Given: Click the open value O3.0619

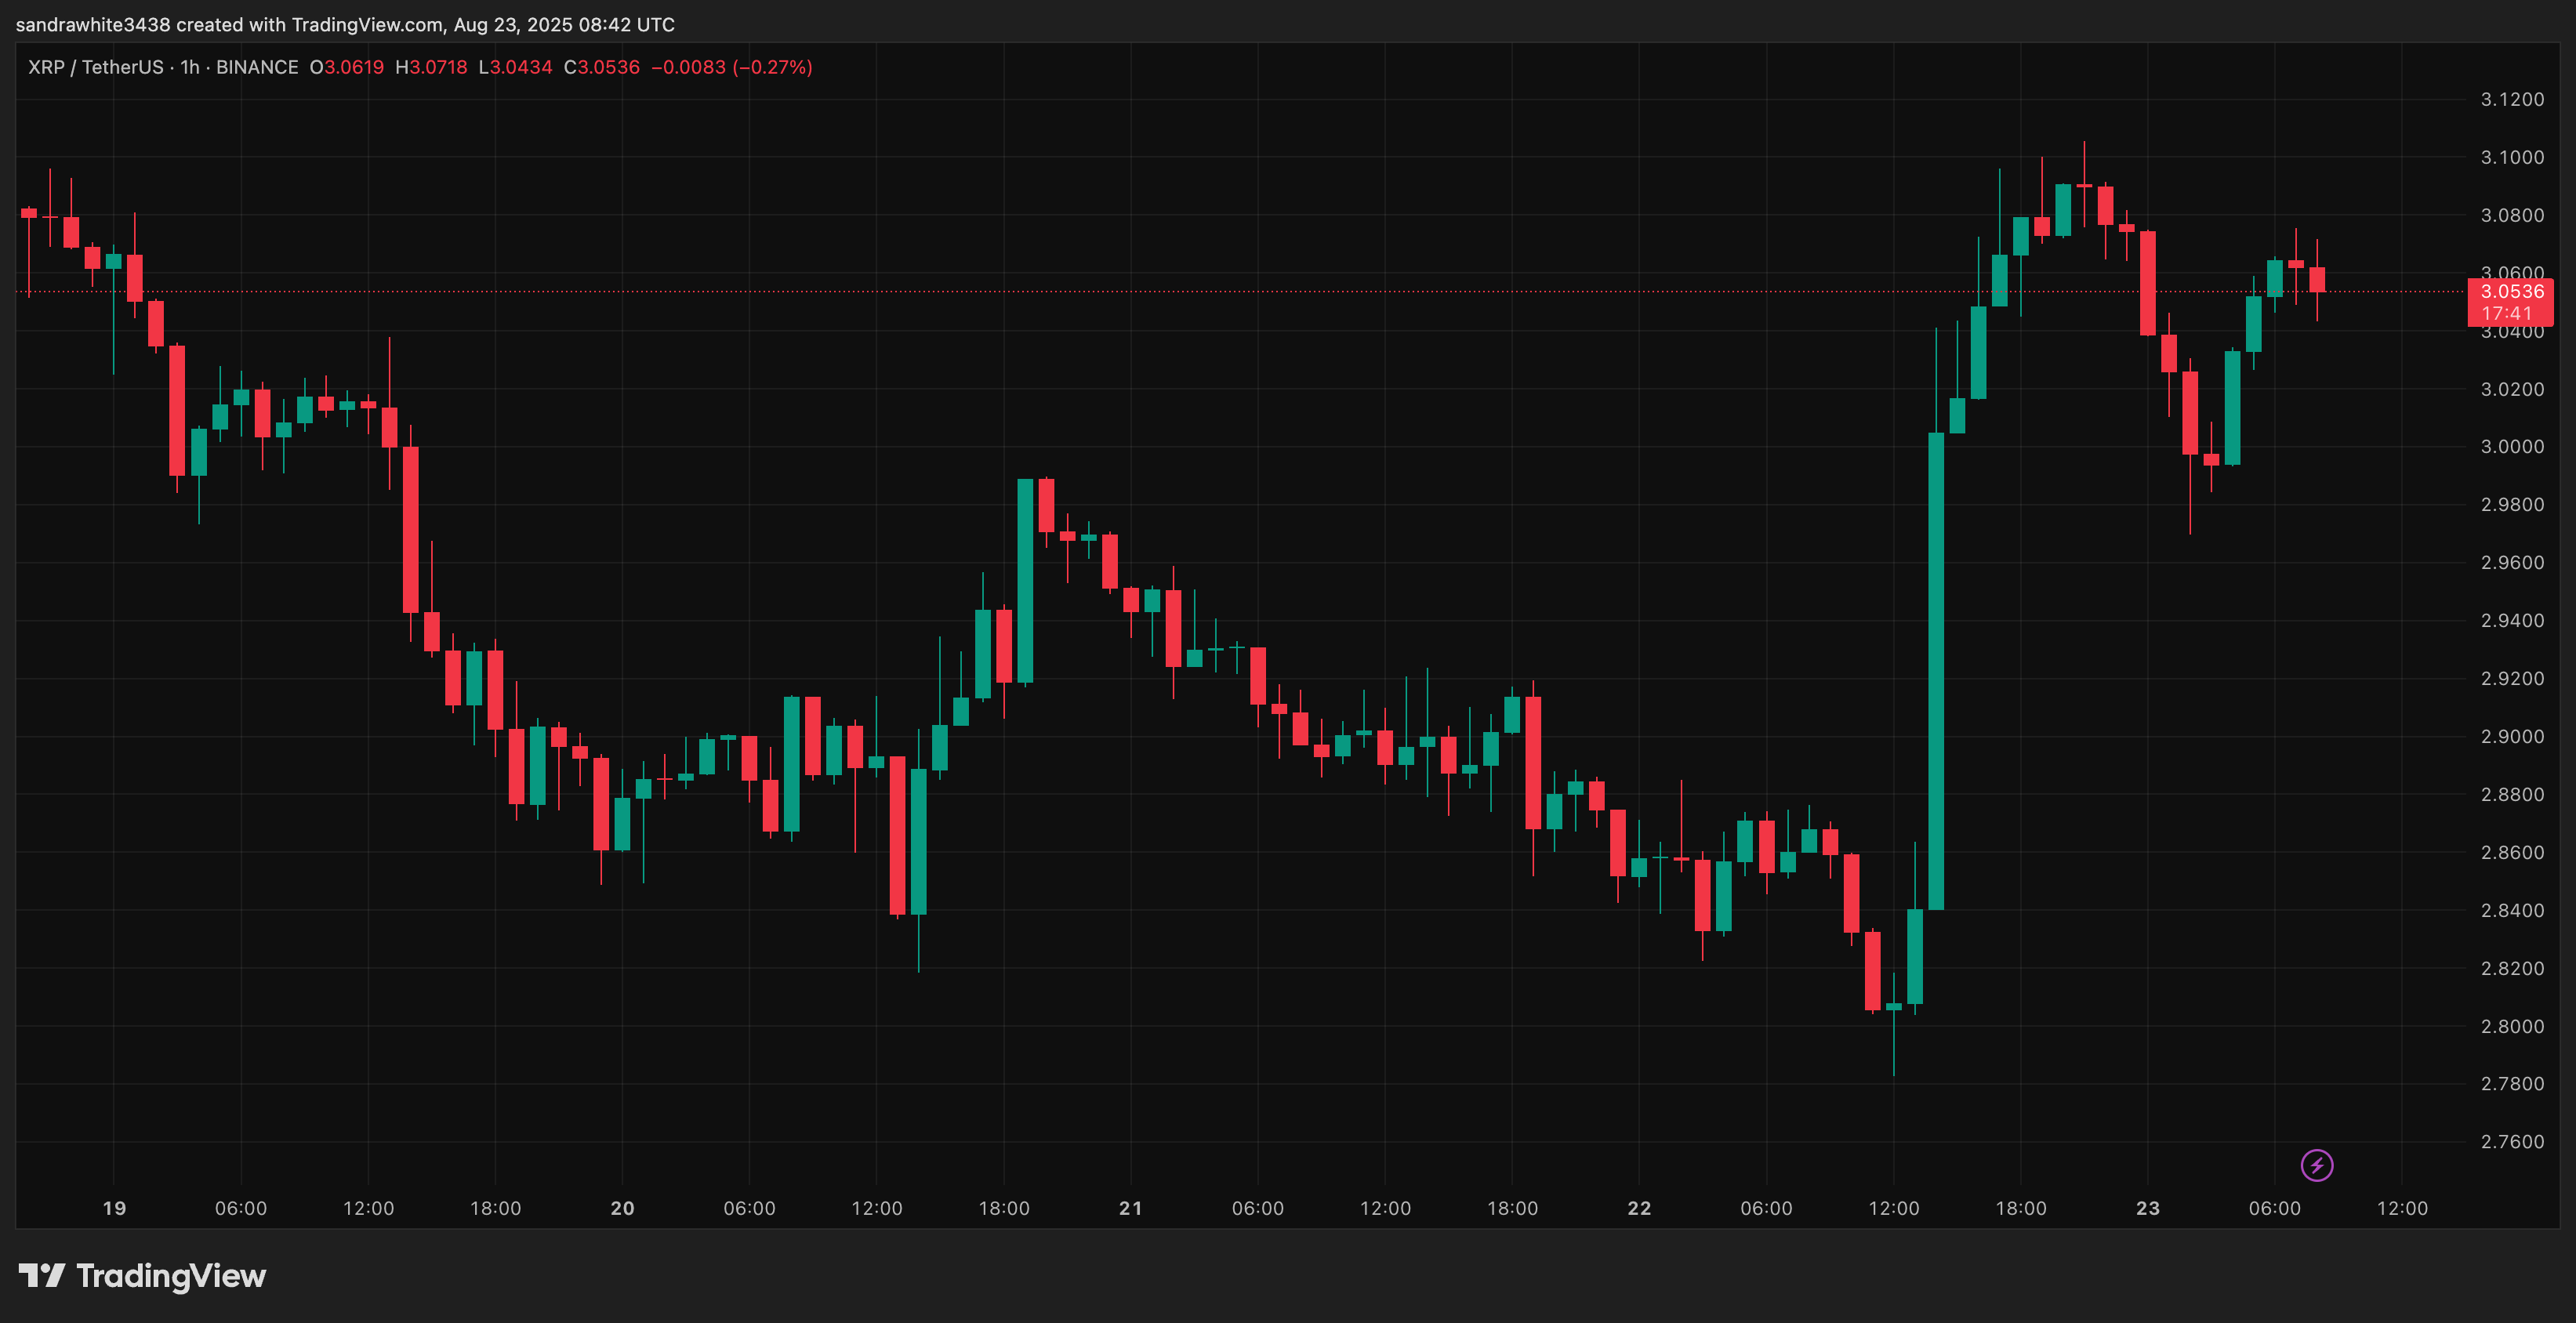Looking at the screenshot, I should [347, 67].
